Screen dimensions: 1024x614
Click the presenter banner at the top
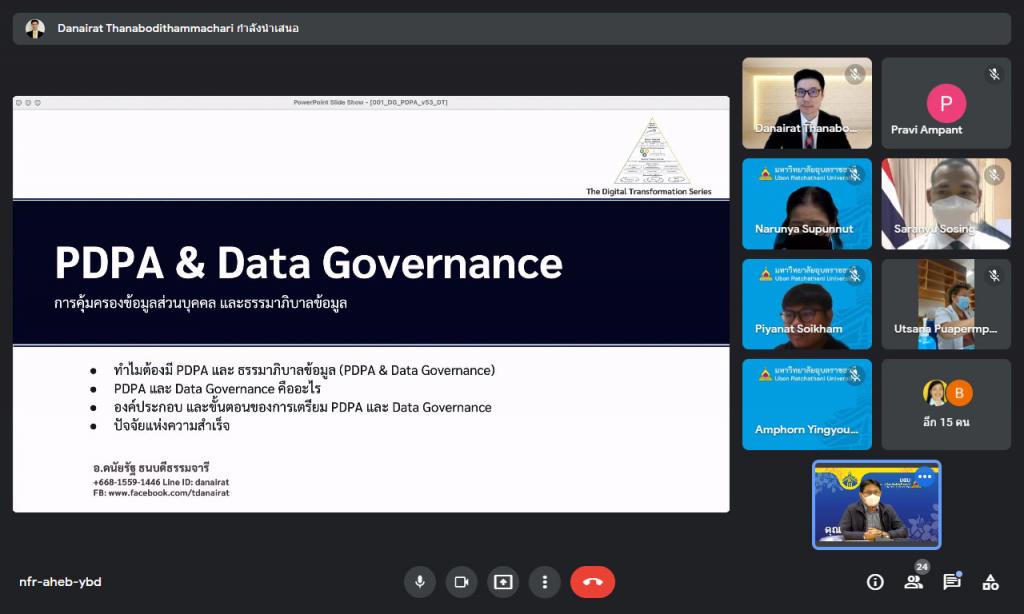click(x=511, y=28)
